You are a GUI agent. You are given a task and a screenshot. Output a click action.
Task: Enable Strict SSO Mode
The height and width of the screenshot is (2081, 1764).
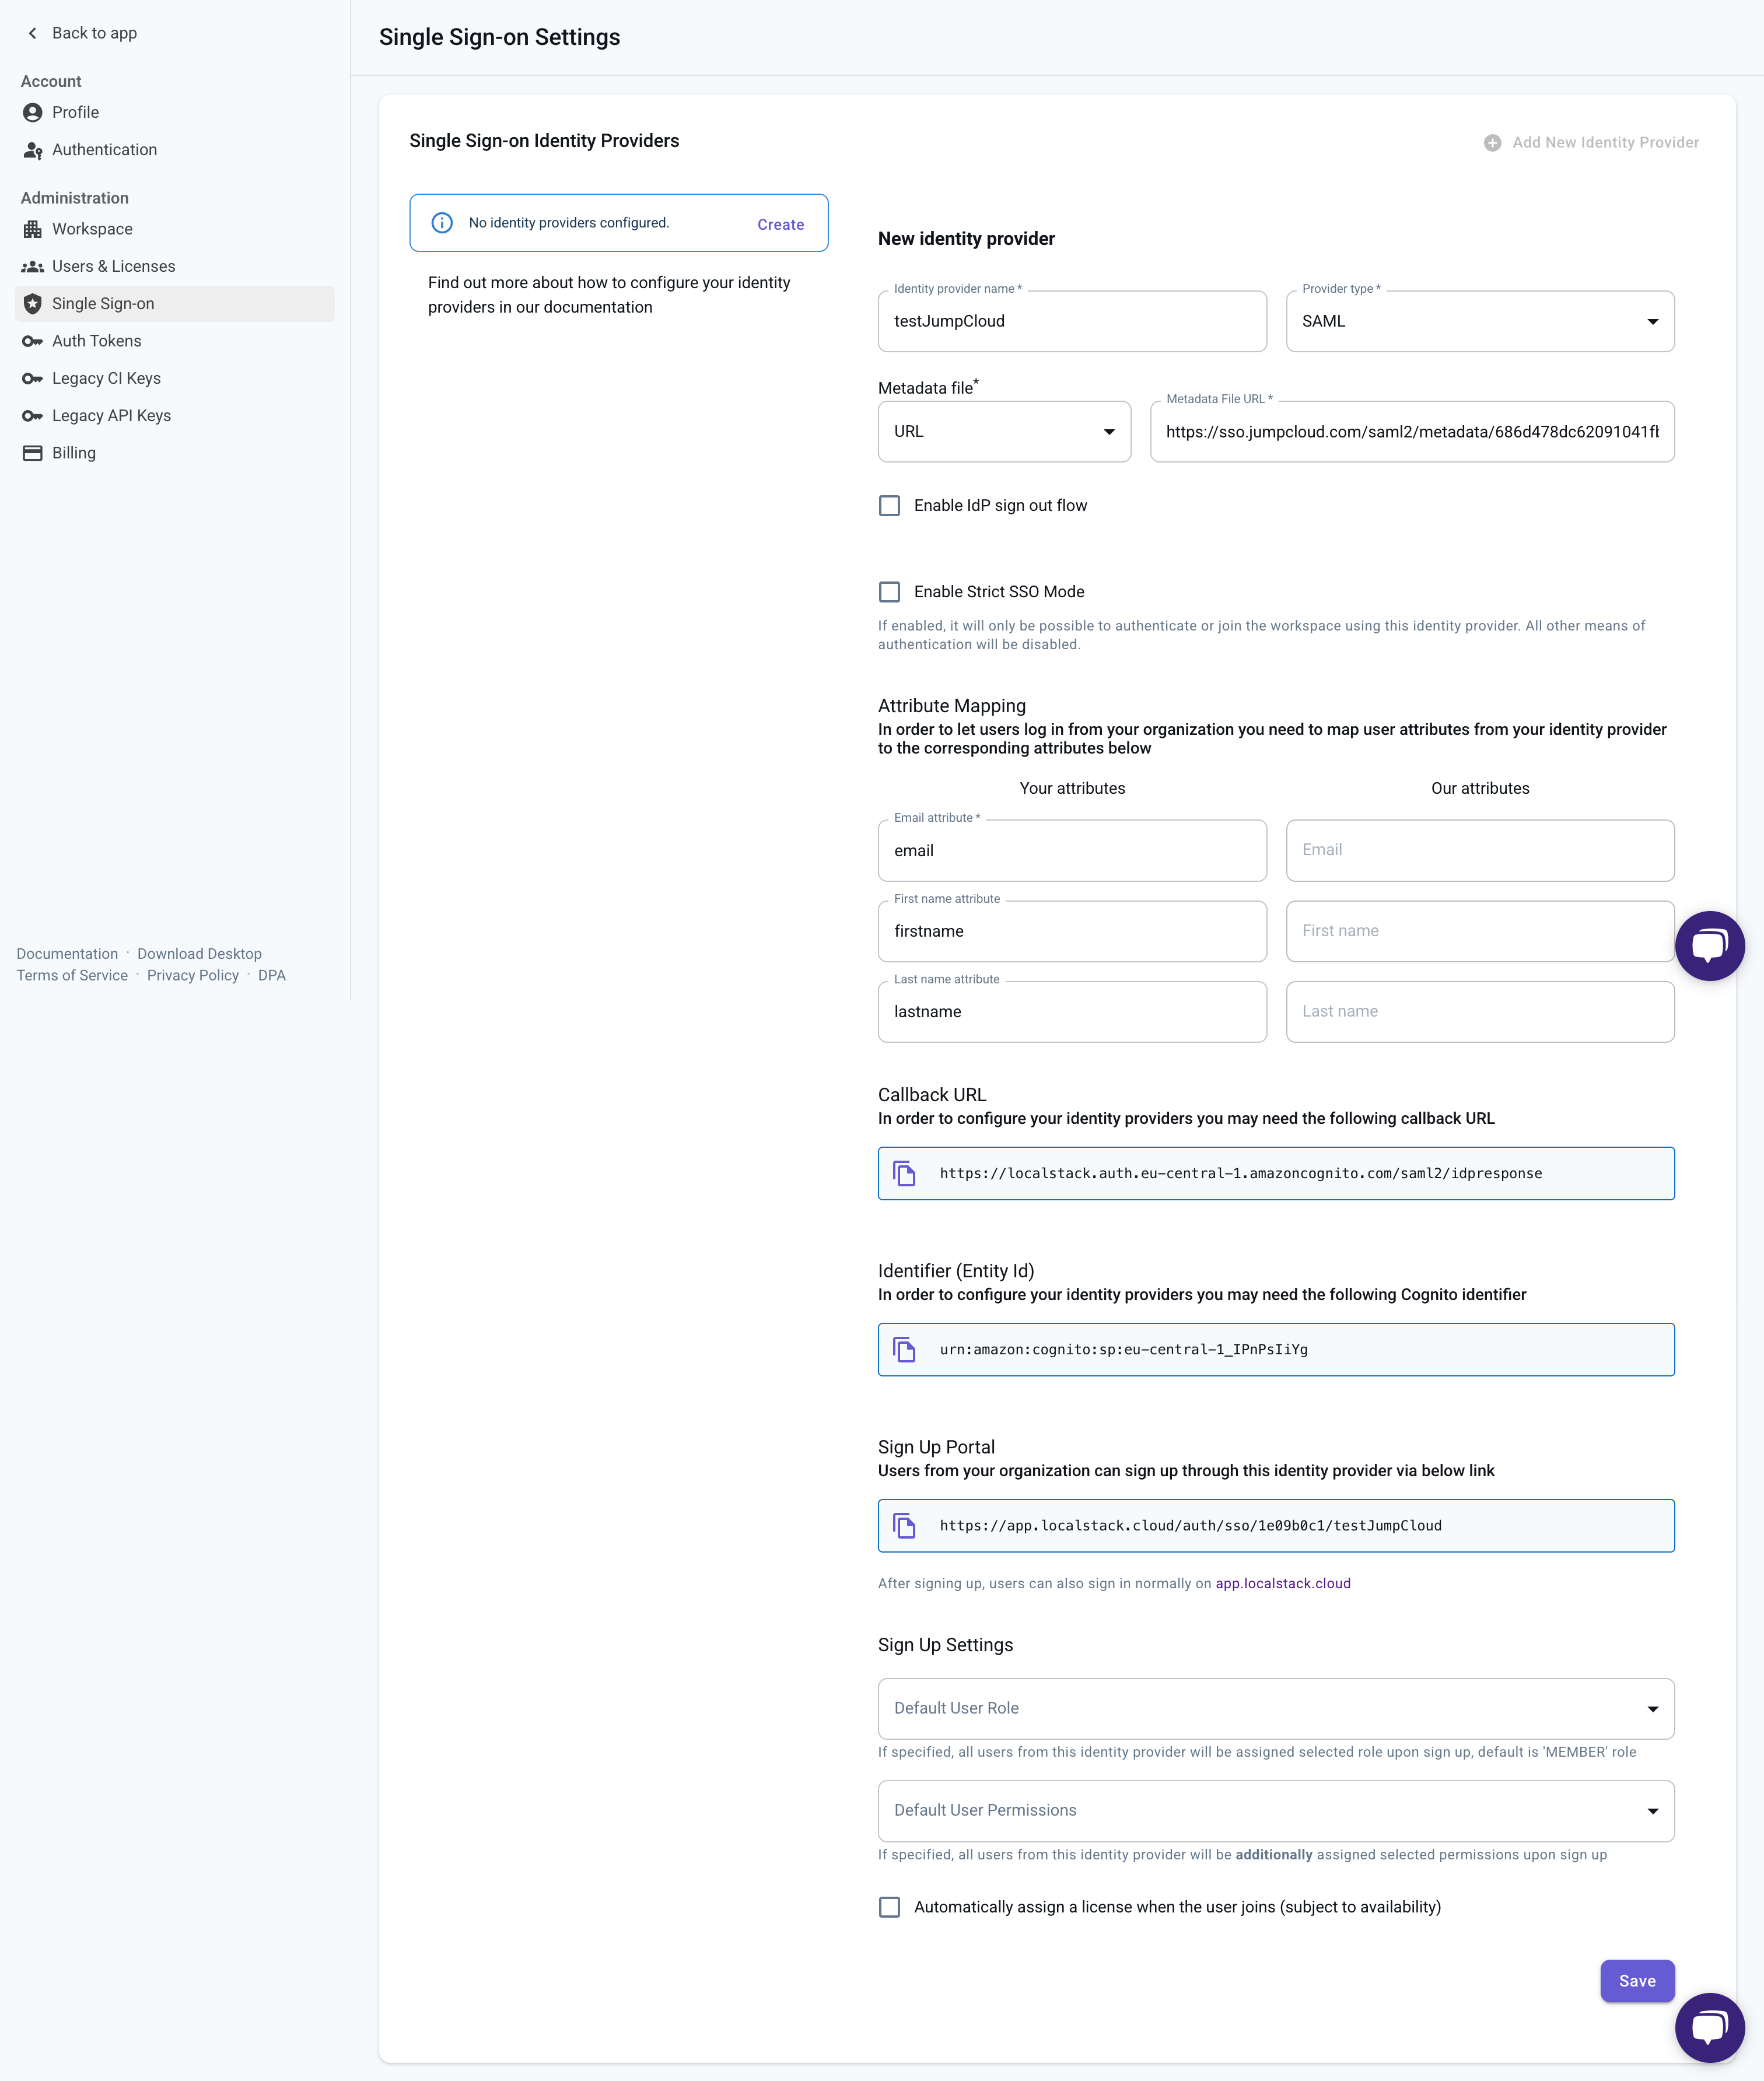pos(890,591)
